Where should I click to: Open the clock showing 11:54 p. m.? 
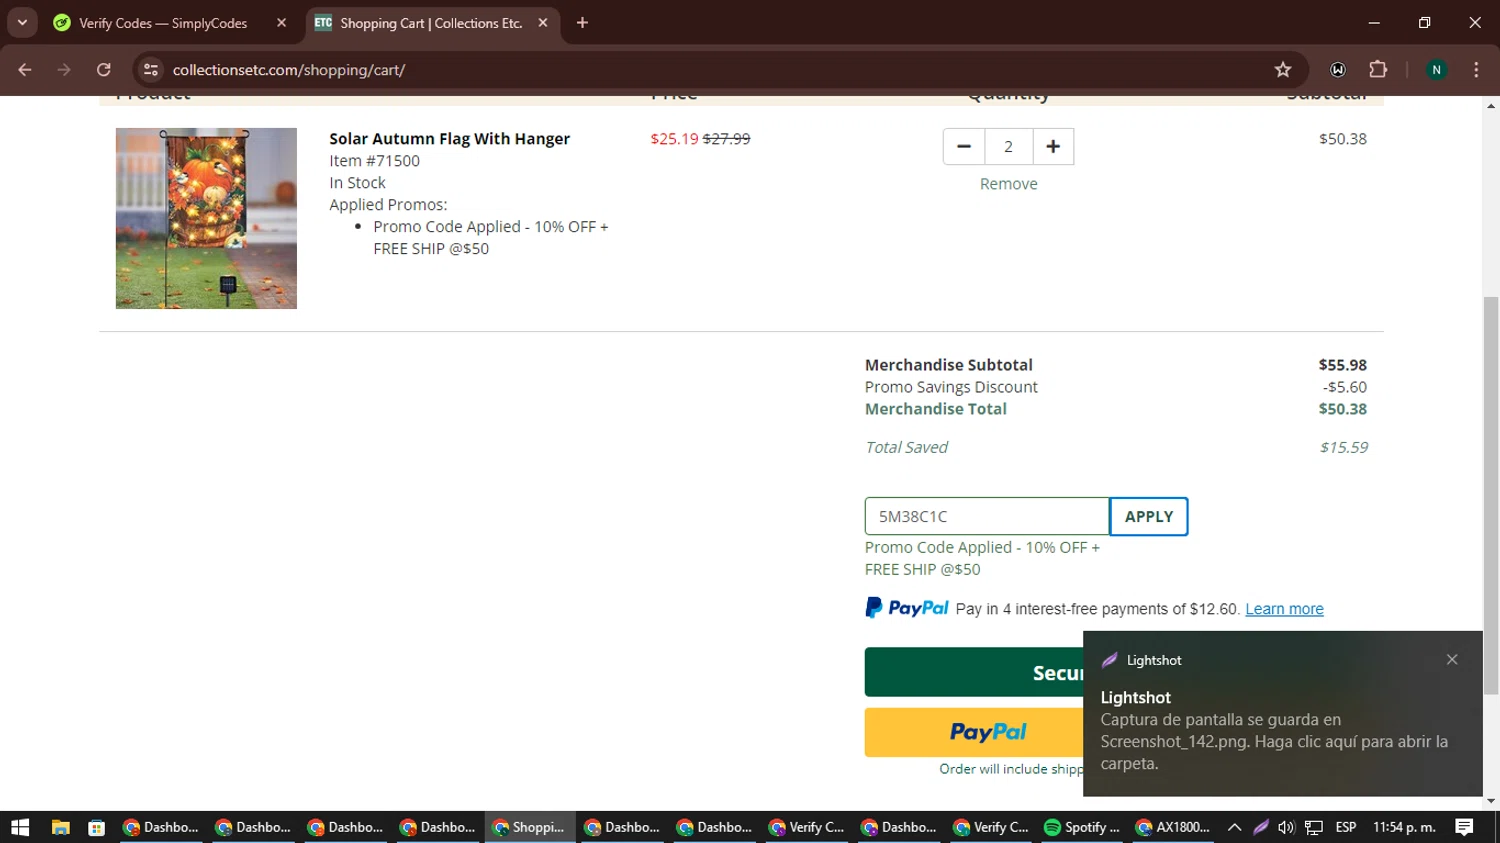[1404, 827]
